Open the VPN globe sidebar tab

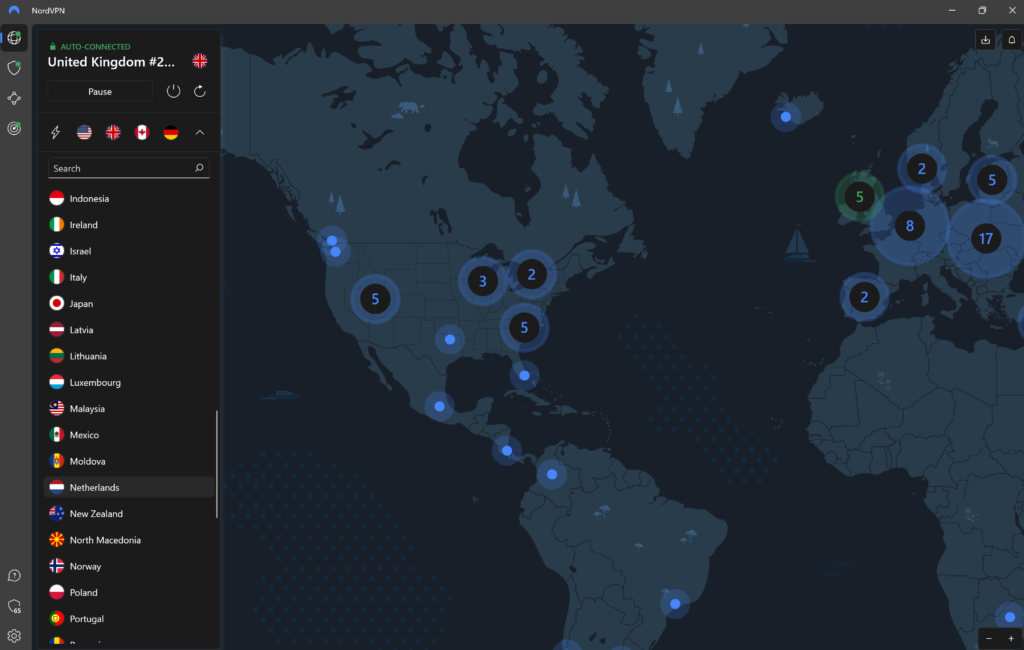[x=14, y=38]
